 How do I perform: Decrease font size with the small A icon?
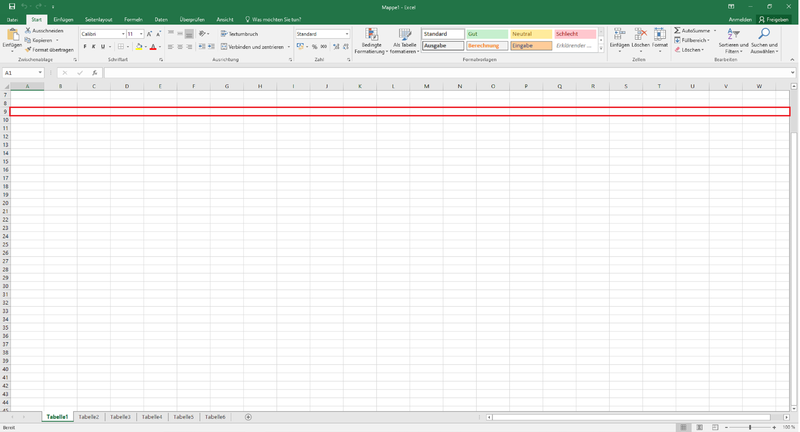pyautogui.click(x=158, y=34)
